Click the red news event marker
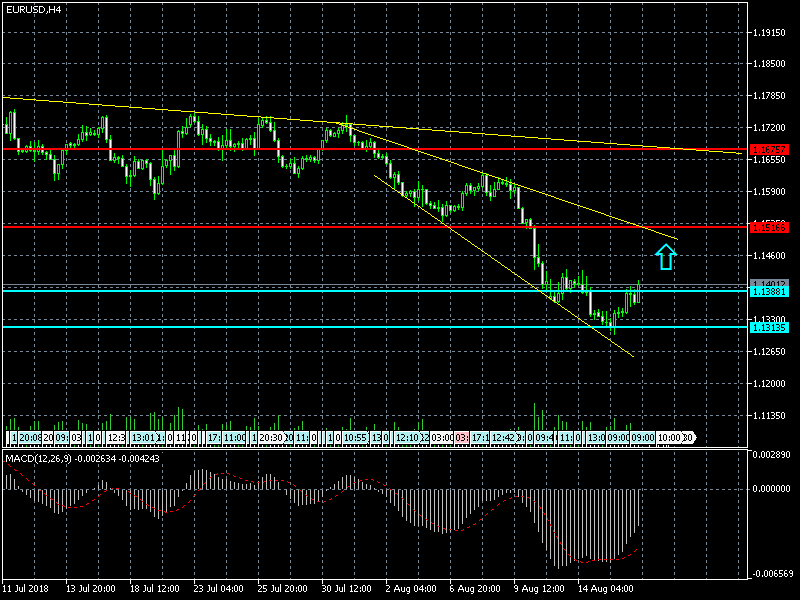This screenshot has height=600, width=800. click(x=462, y=438)
